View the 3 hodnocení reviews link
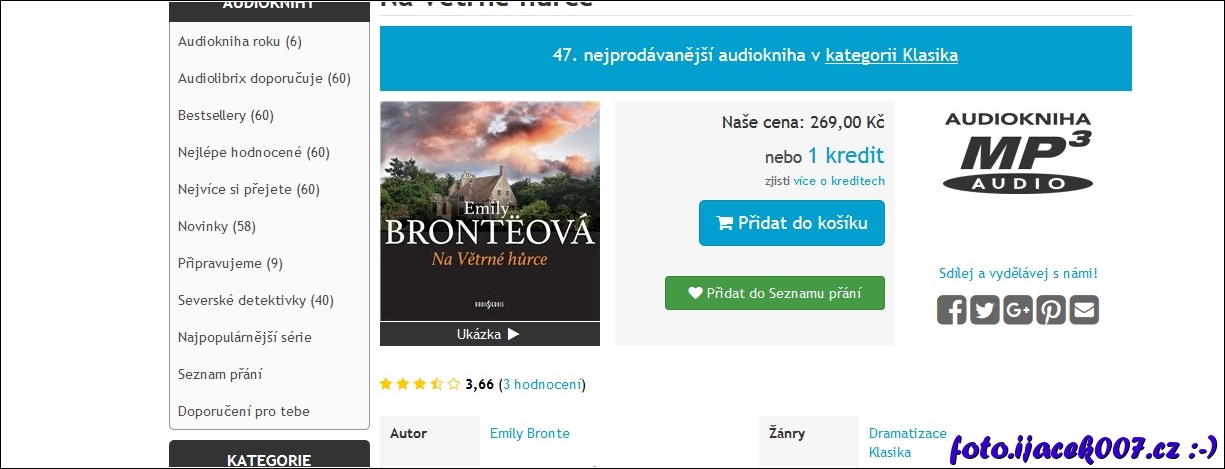Screen dimensions: 1225x469 coord(543,384)
